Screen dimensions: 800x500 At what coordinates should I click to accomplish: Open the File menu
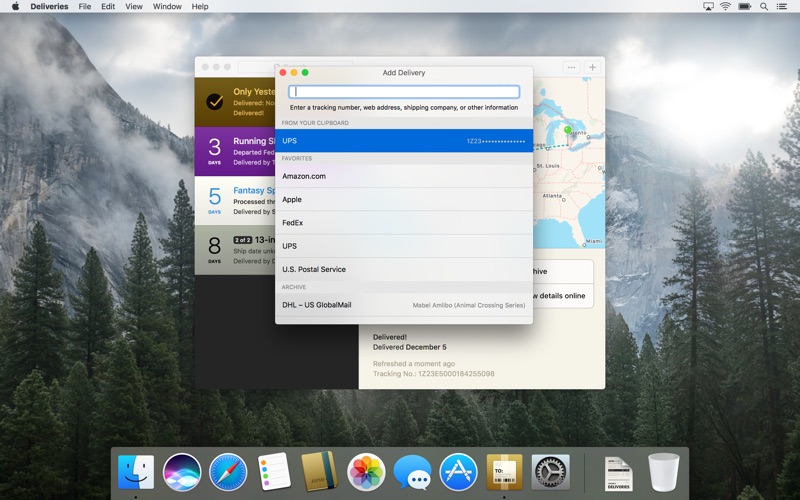[x=85, y=6]
